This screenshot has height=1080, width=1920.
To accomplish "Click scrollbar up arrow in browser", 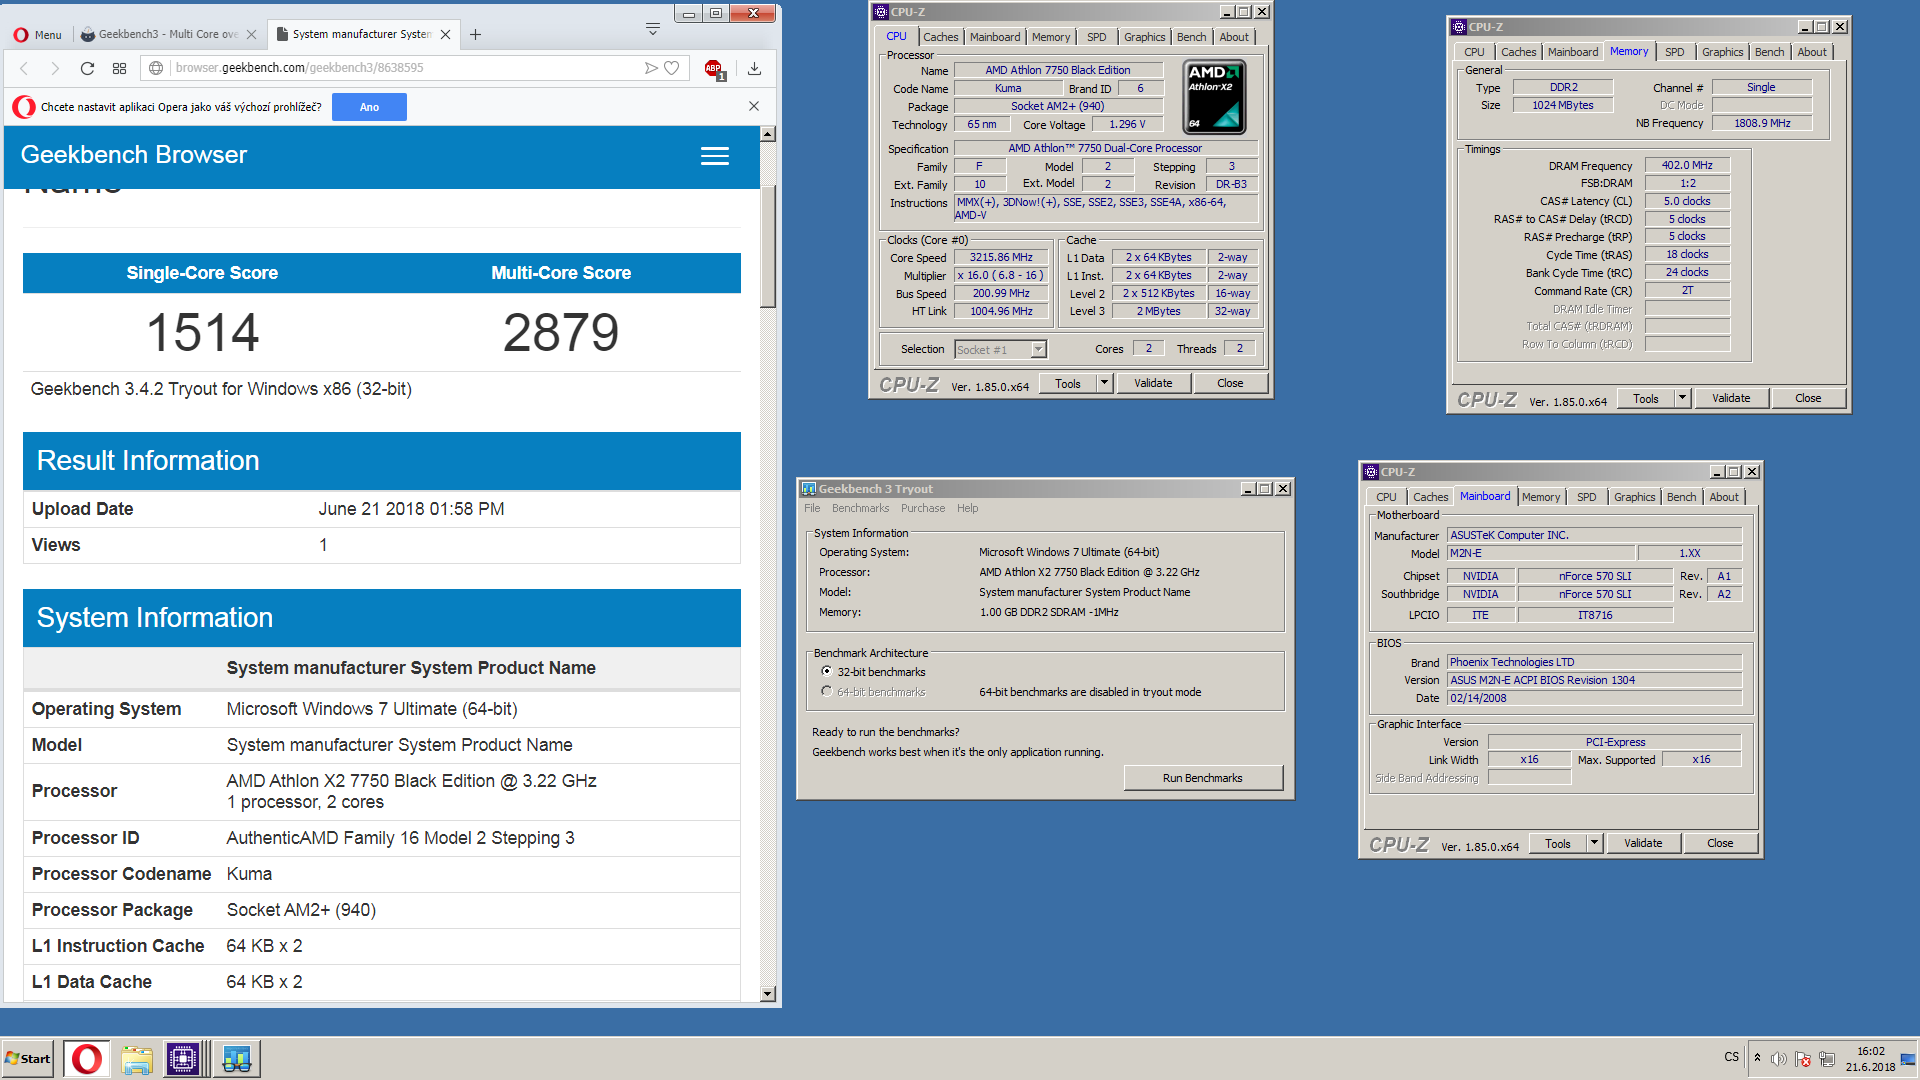I will [768, 134].
